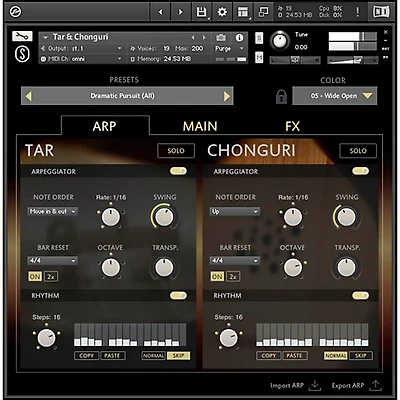
Task: Click the Tune knob
Action: tap(280, 41)
